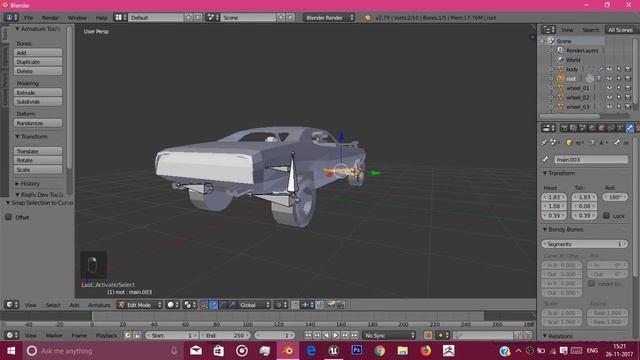Open the 3D viewport editor type selector
The image size is (640, 360).
pos(11,305)
